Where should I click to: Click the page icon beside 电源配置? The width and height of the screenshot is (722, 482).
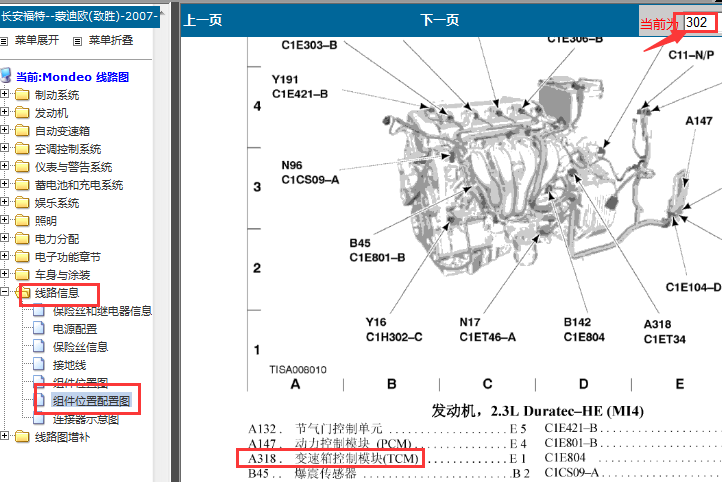[x=39, y=329]
